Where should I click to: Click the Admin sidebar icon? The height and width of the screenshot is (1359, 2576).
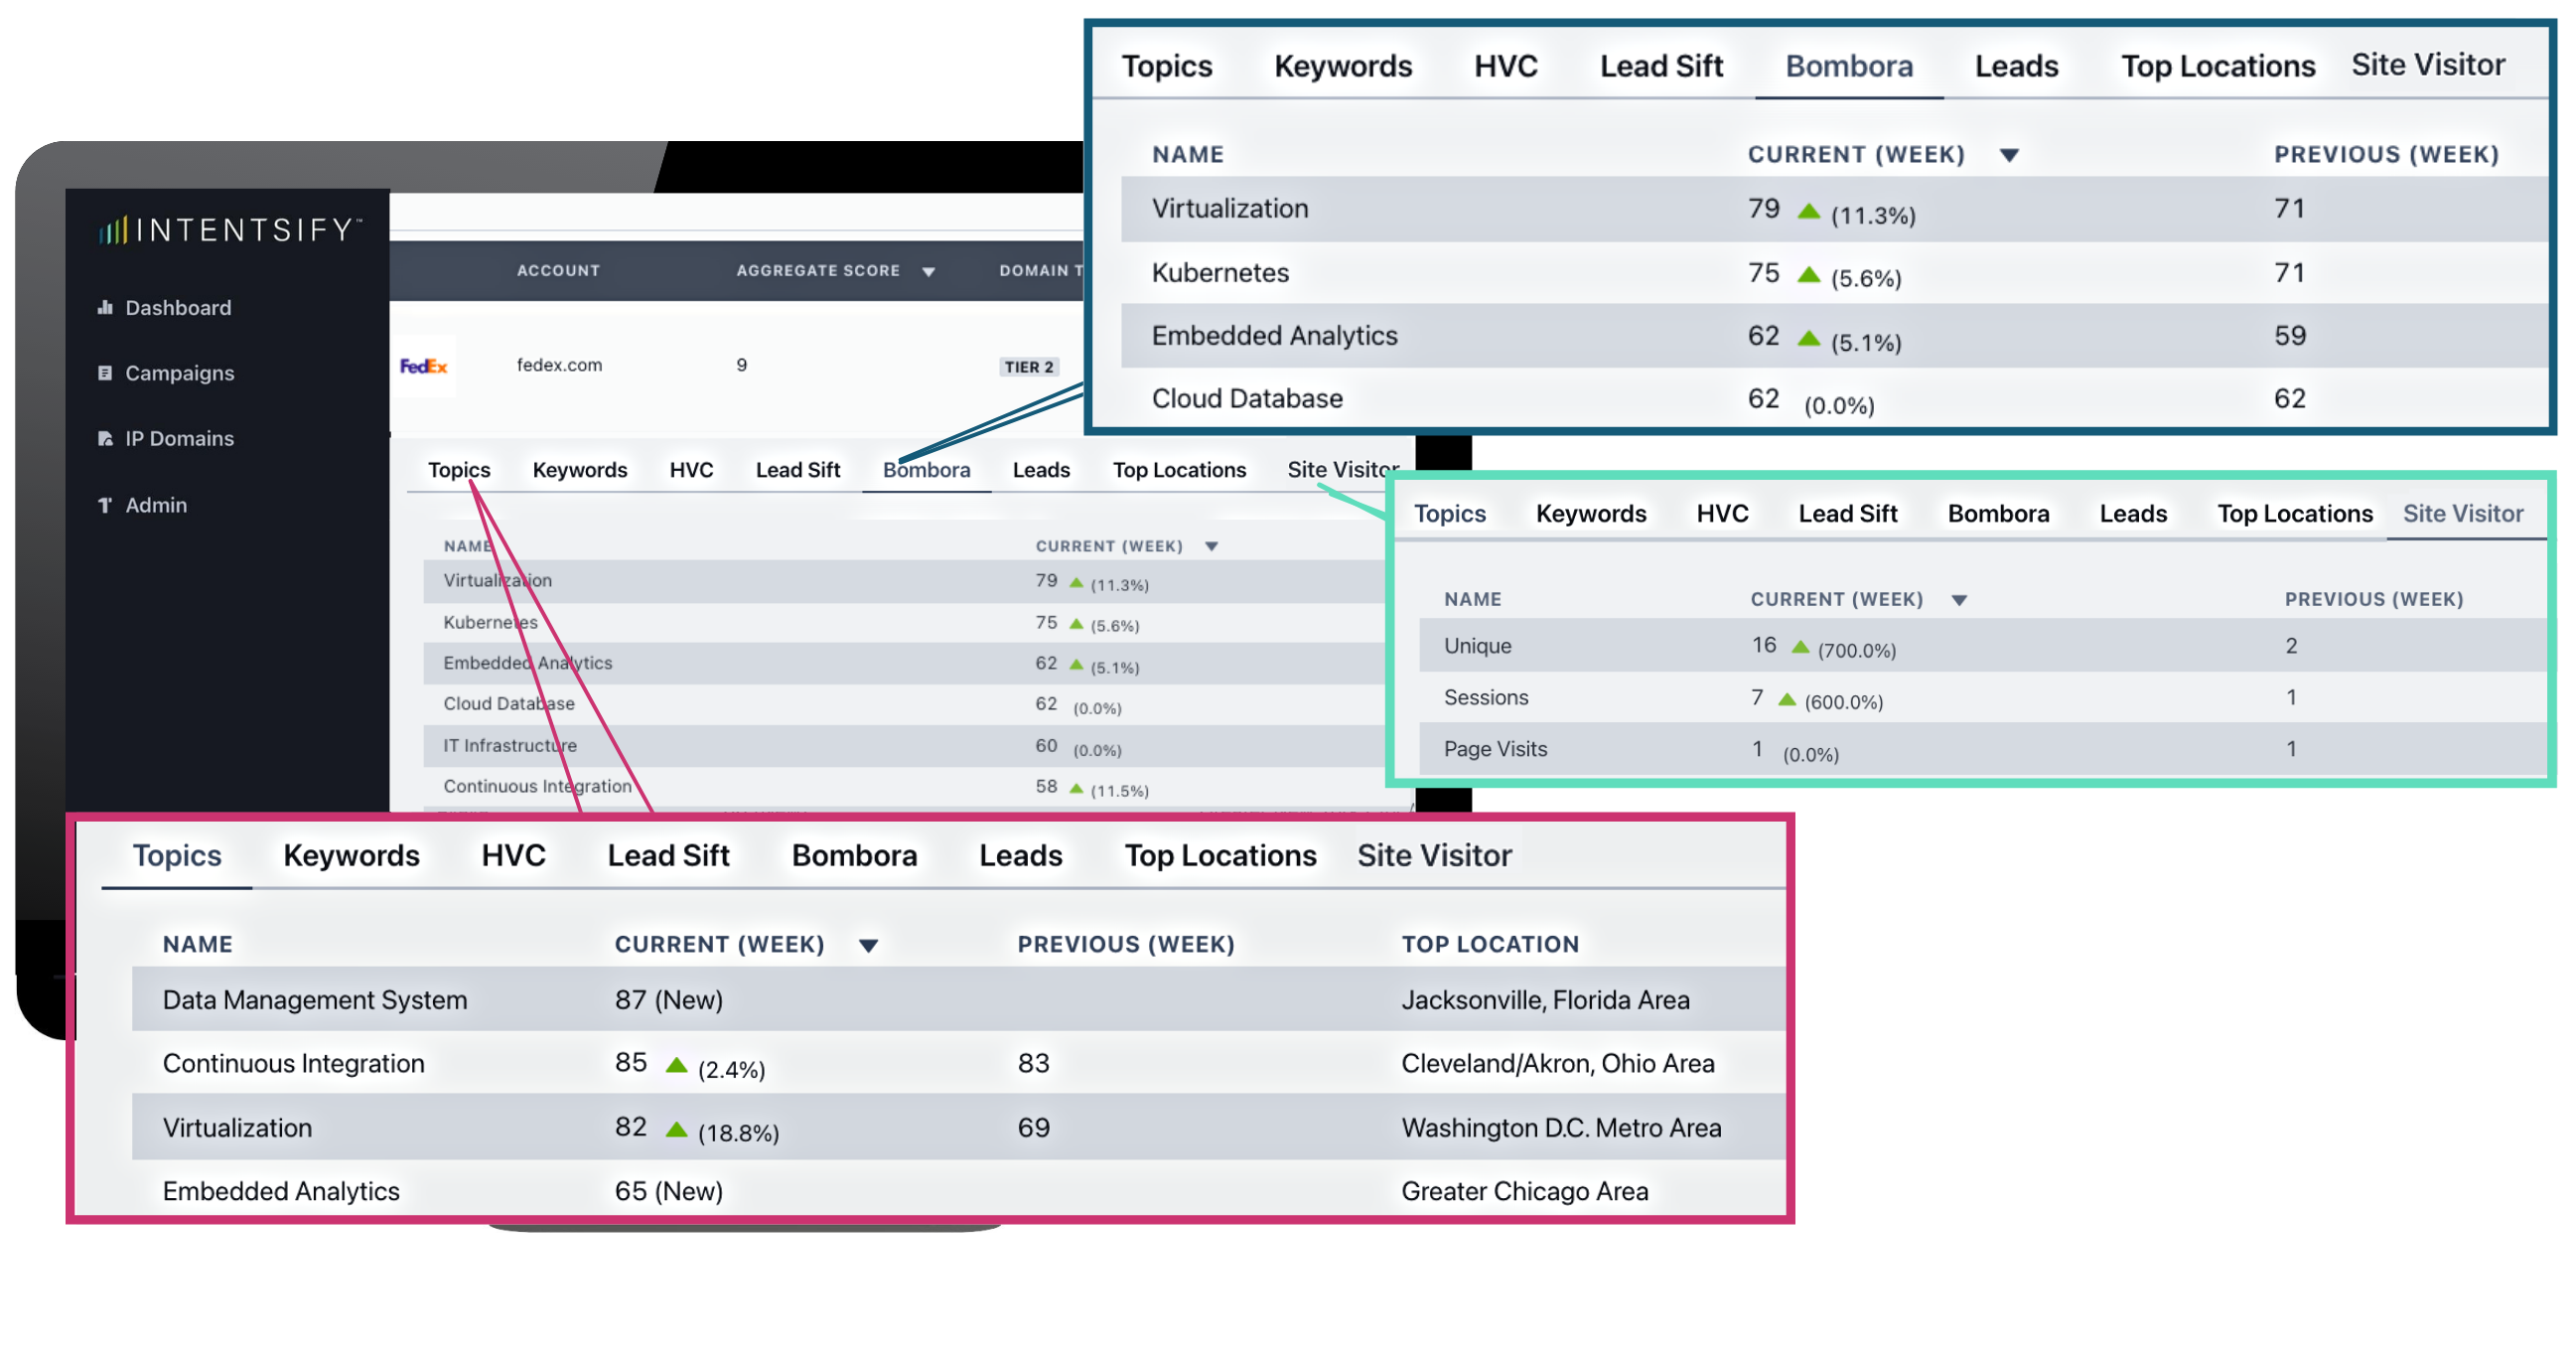pyautogui.click(x=104, y=505)
